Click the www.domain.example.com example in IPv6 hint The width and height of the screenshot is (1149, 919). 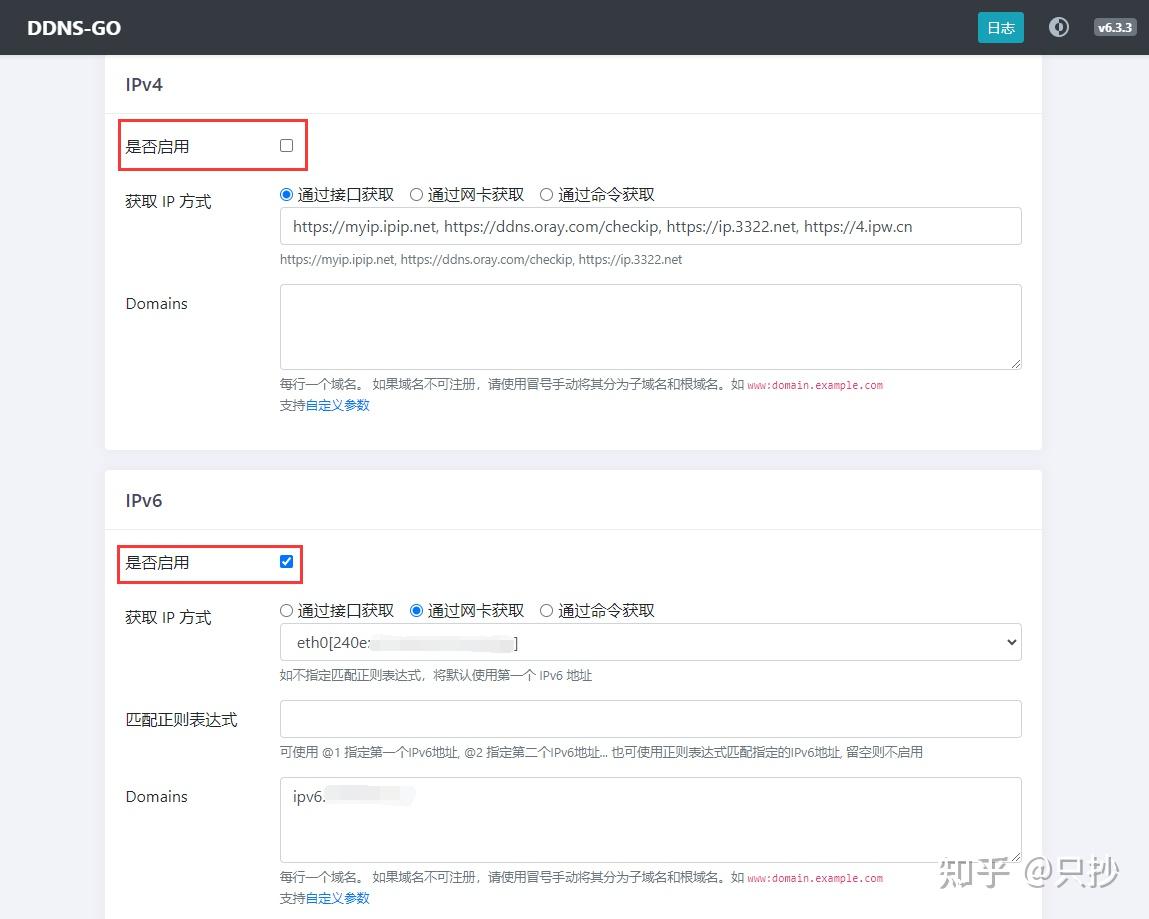click(814, 877)
